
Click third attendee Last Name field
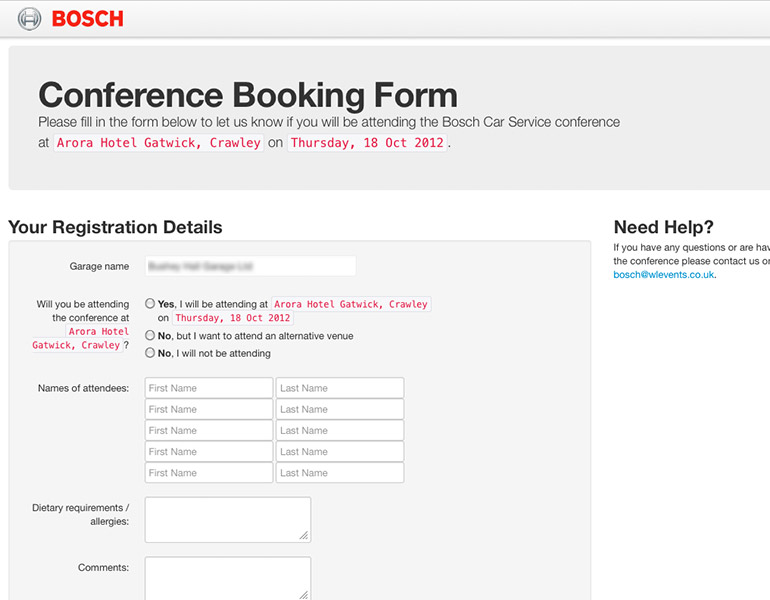tap(340, 430)
